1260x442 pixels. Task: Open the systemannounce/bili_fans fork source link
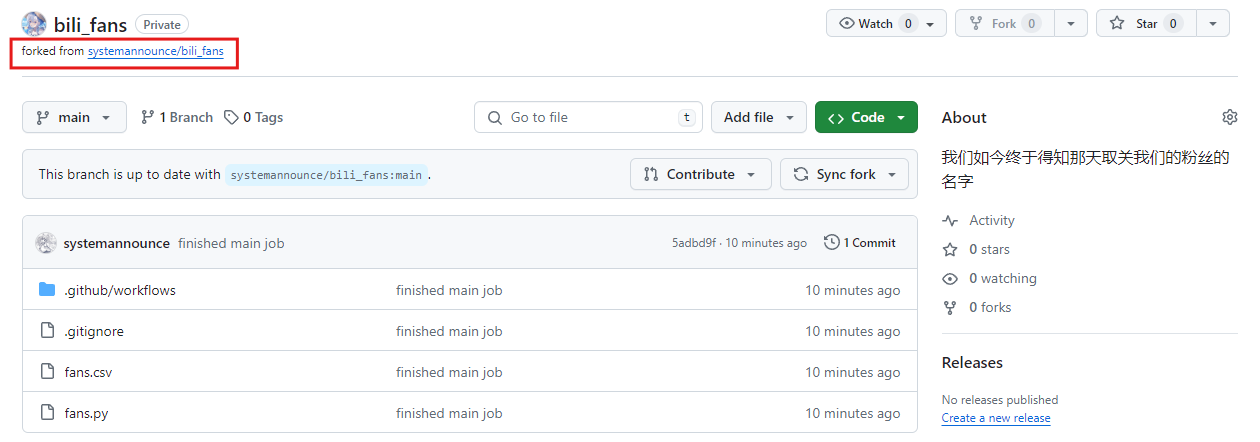click(x=155, y=51)
